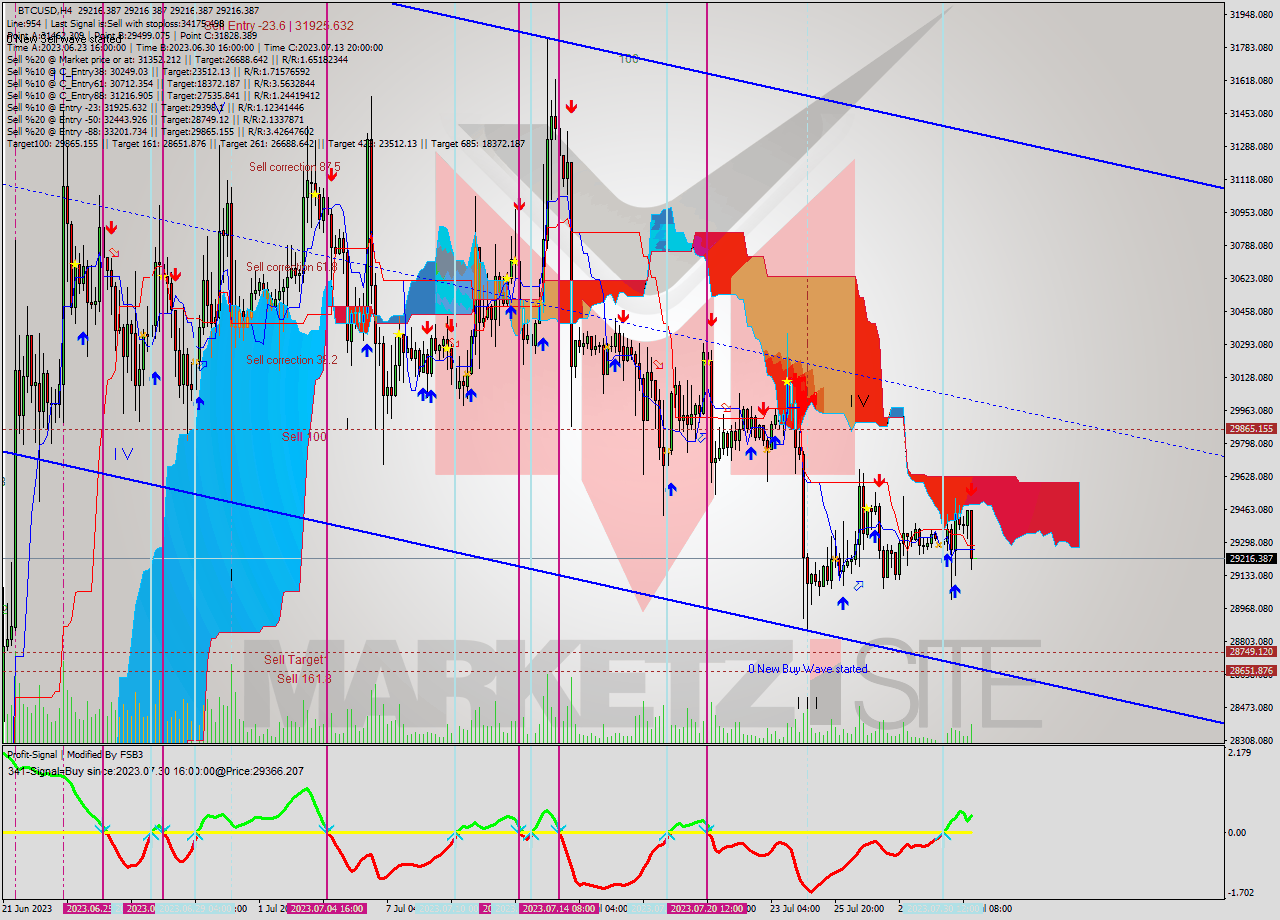Viewport: 1280px width, 920px height.
Task: Click the 31783.080 price axis value
Action: (x=1251, y=47)
